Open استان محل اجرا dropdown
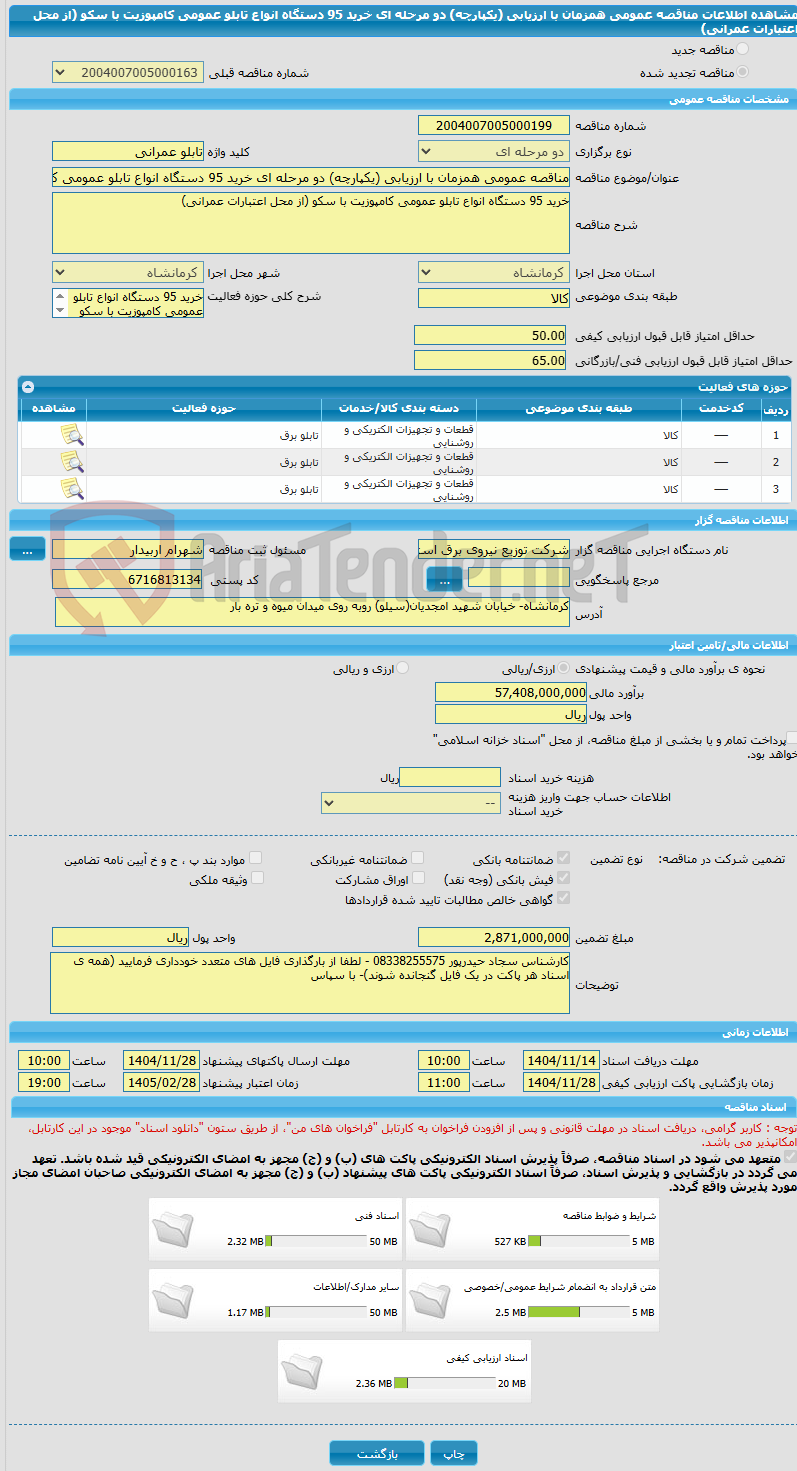Screen dimensions: 797x1471 tap(494, 272)
